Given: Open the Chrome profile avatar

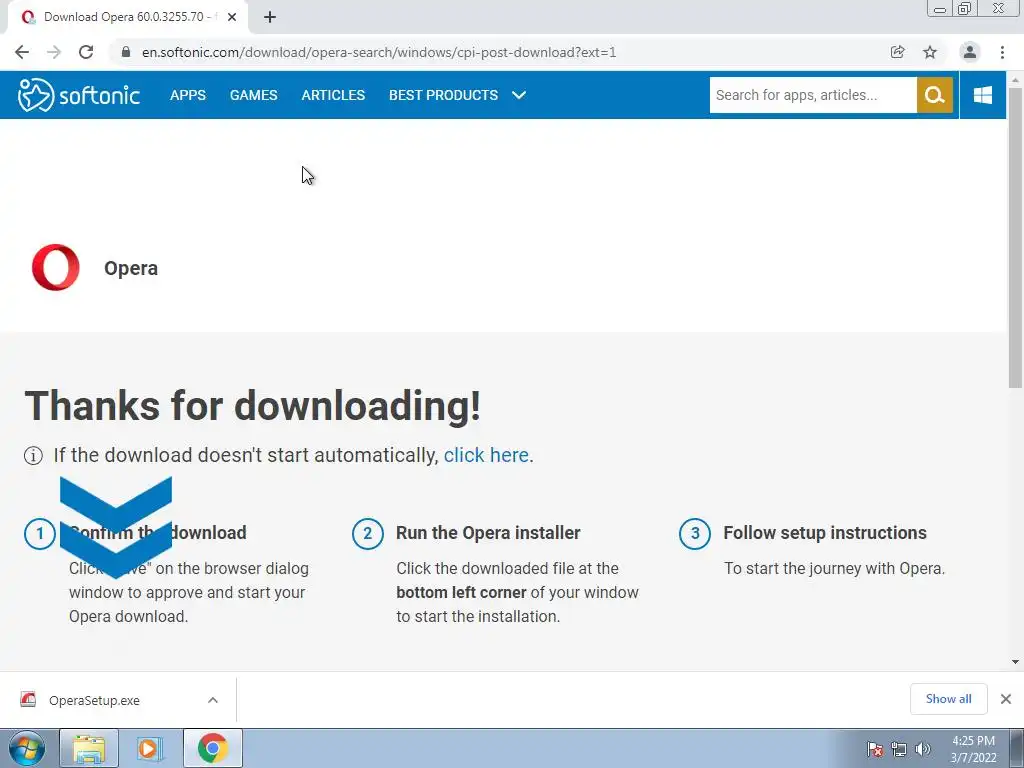Looking at the screenshot, I should (x=970, y=52).
